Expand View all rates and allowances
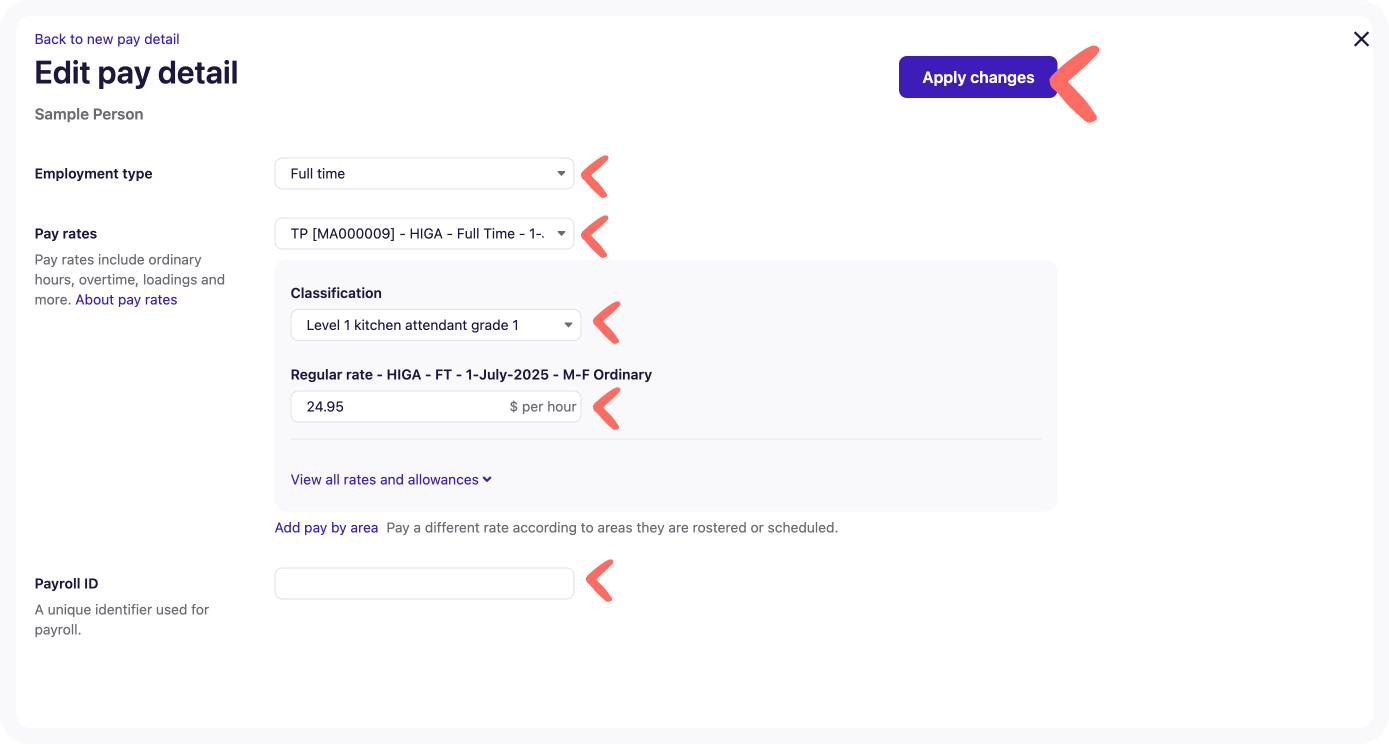The image size is (1389, 744). pyautogui.click(x=384, y=480)
